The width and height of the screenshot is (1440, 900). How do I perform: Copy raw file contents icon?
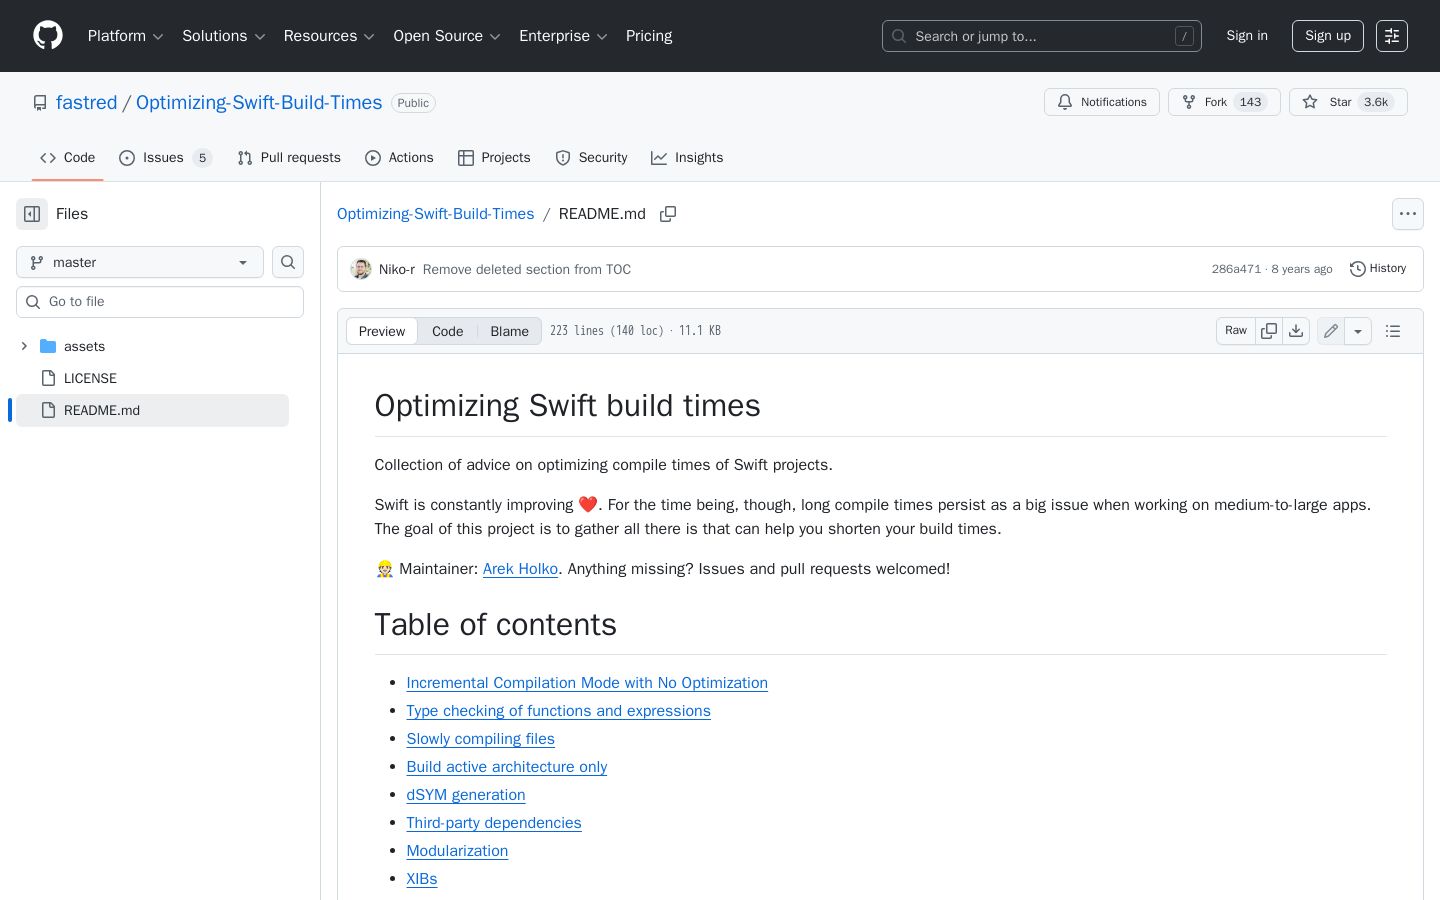pos(1269,331)
